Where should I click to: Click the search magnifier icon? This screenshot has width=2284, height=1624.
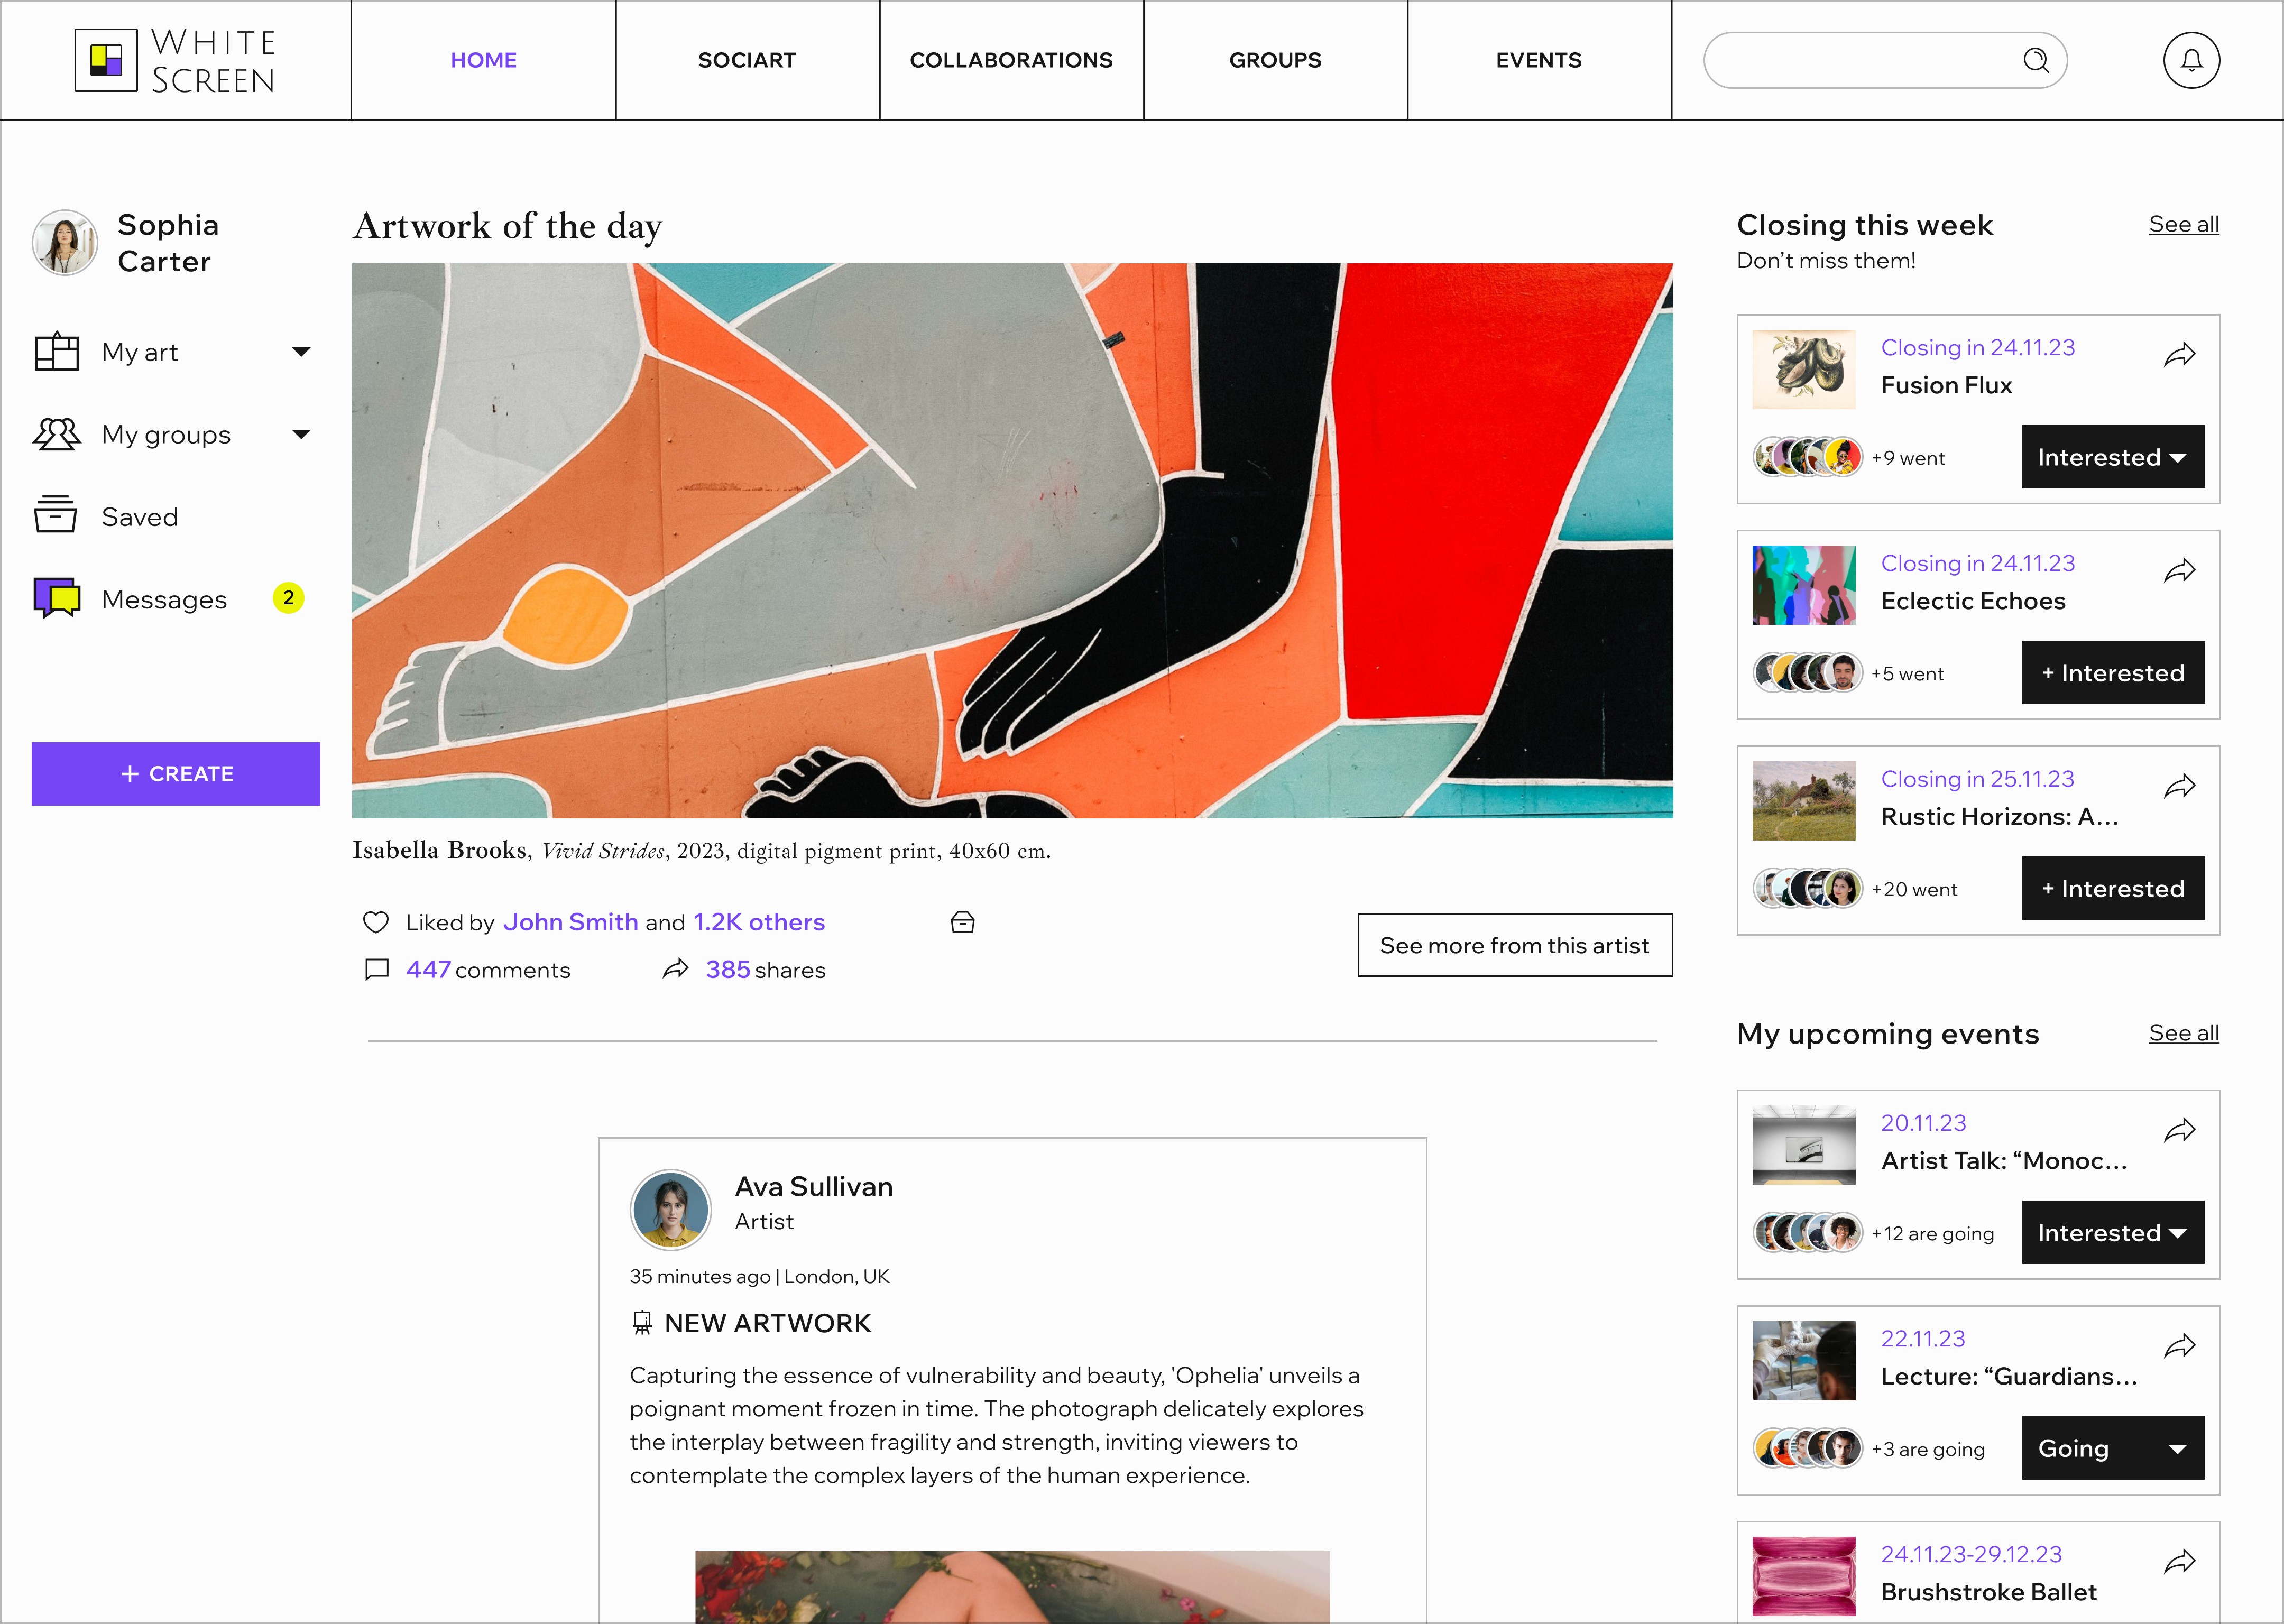click(x=2035, y=60)
